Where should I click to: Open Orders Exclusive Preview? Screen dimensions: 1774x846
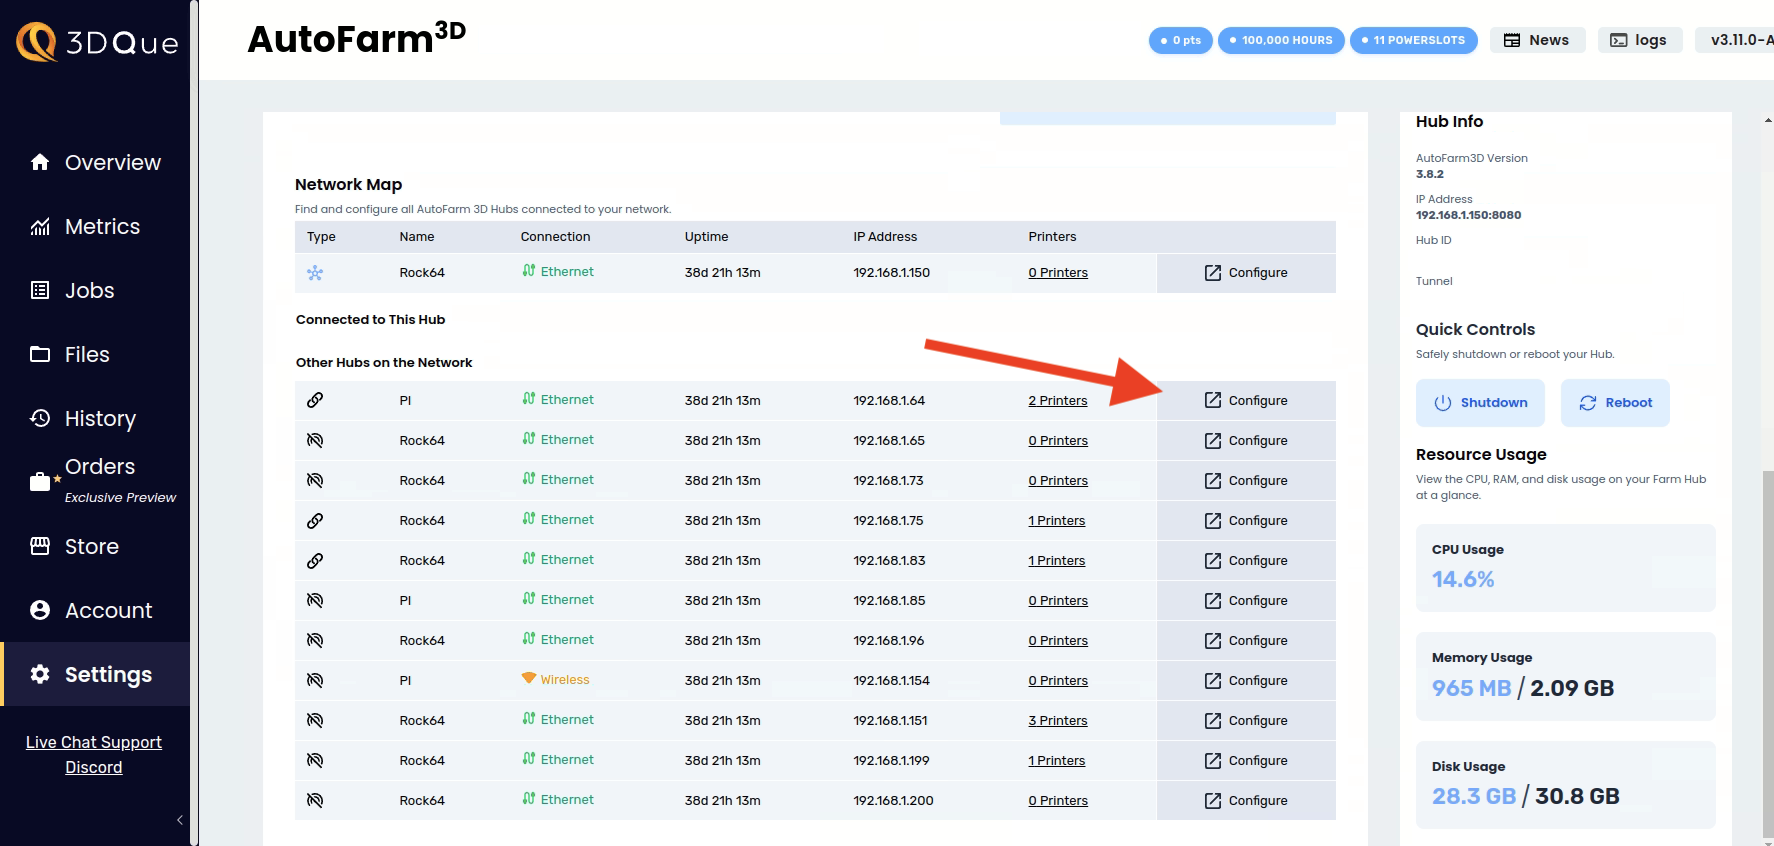[x=95, y=481]
